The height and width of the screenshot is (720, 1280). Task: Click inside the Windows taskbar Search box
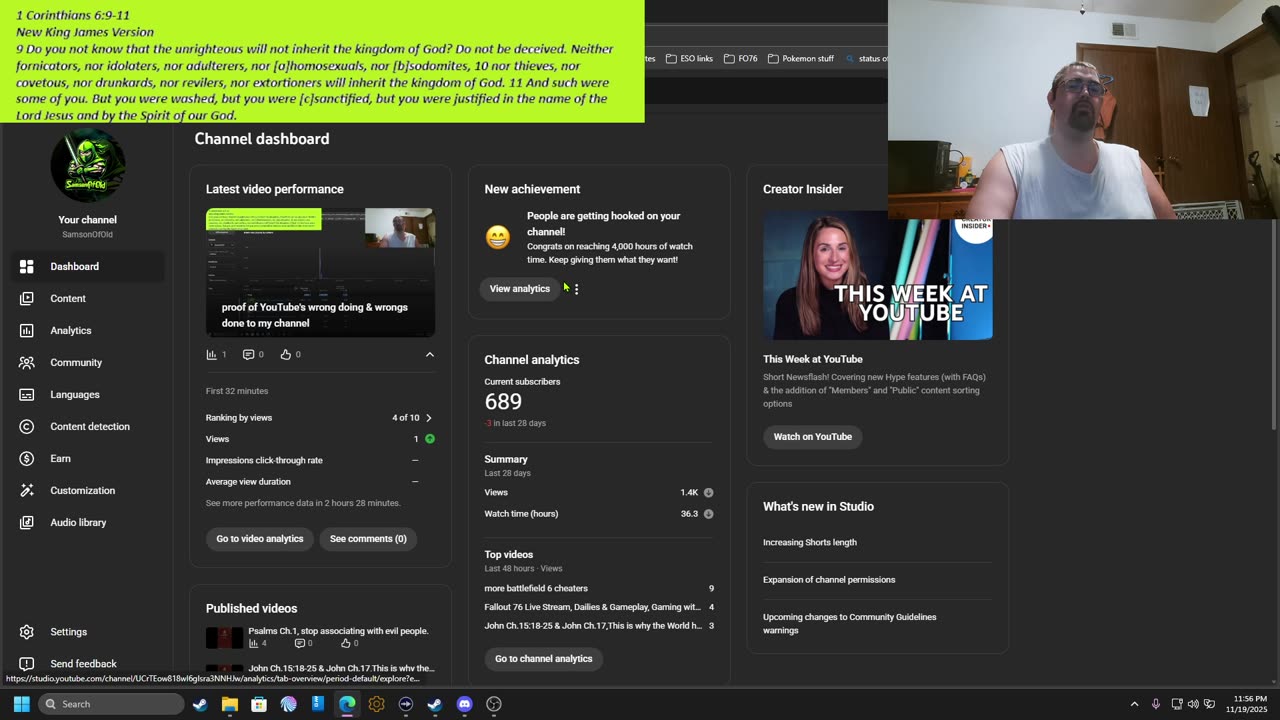click(x=111, y=704)
